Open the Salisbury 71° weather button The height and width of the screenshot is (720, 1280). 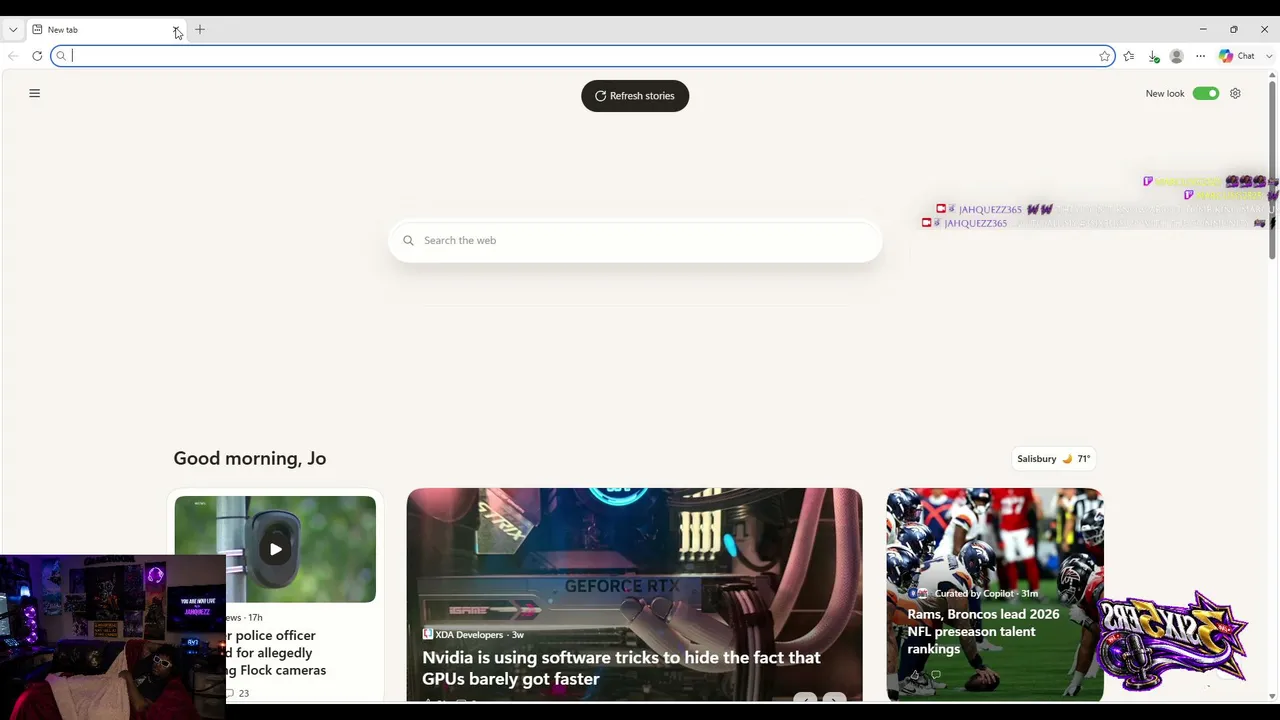tap(1054, 459)
